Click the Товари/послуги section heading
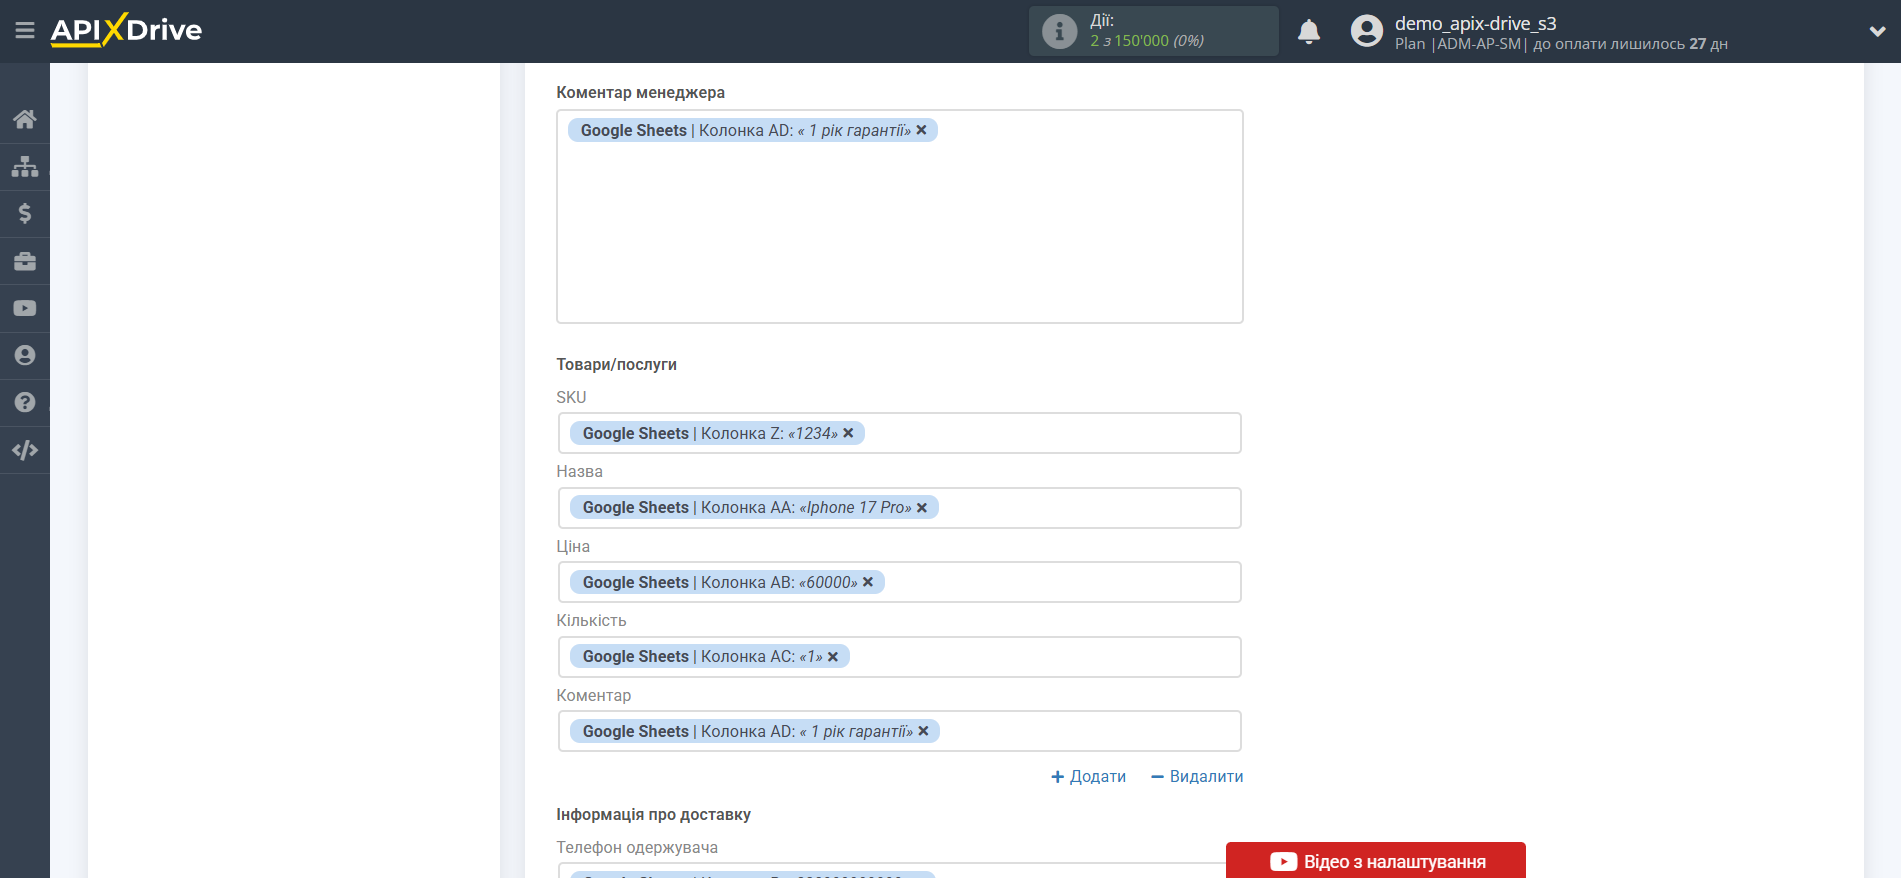This screenshot has width=1901, height=878. [x=617, y=364]
